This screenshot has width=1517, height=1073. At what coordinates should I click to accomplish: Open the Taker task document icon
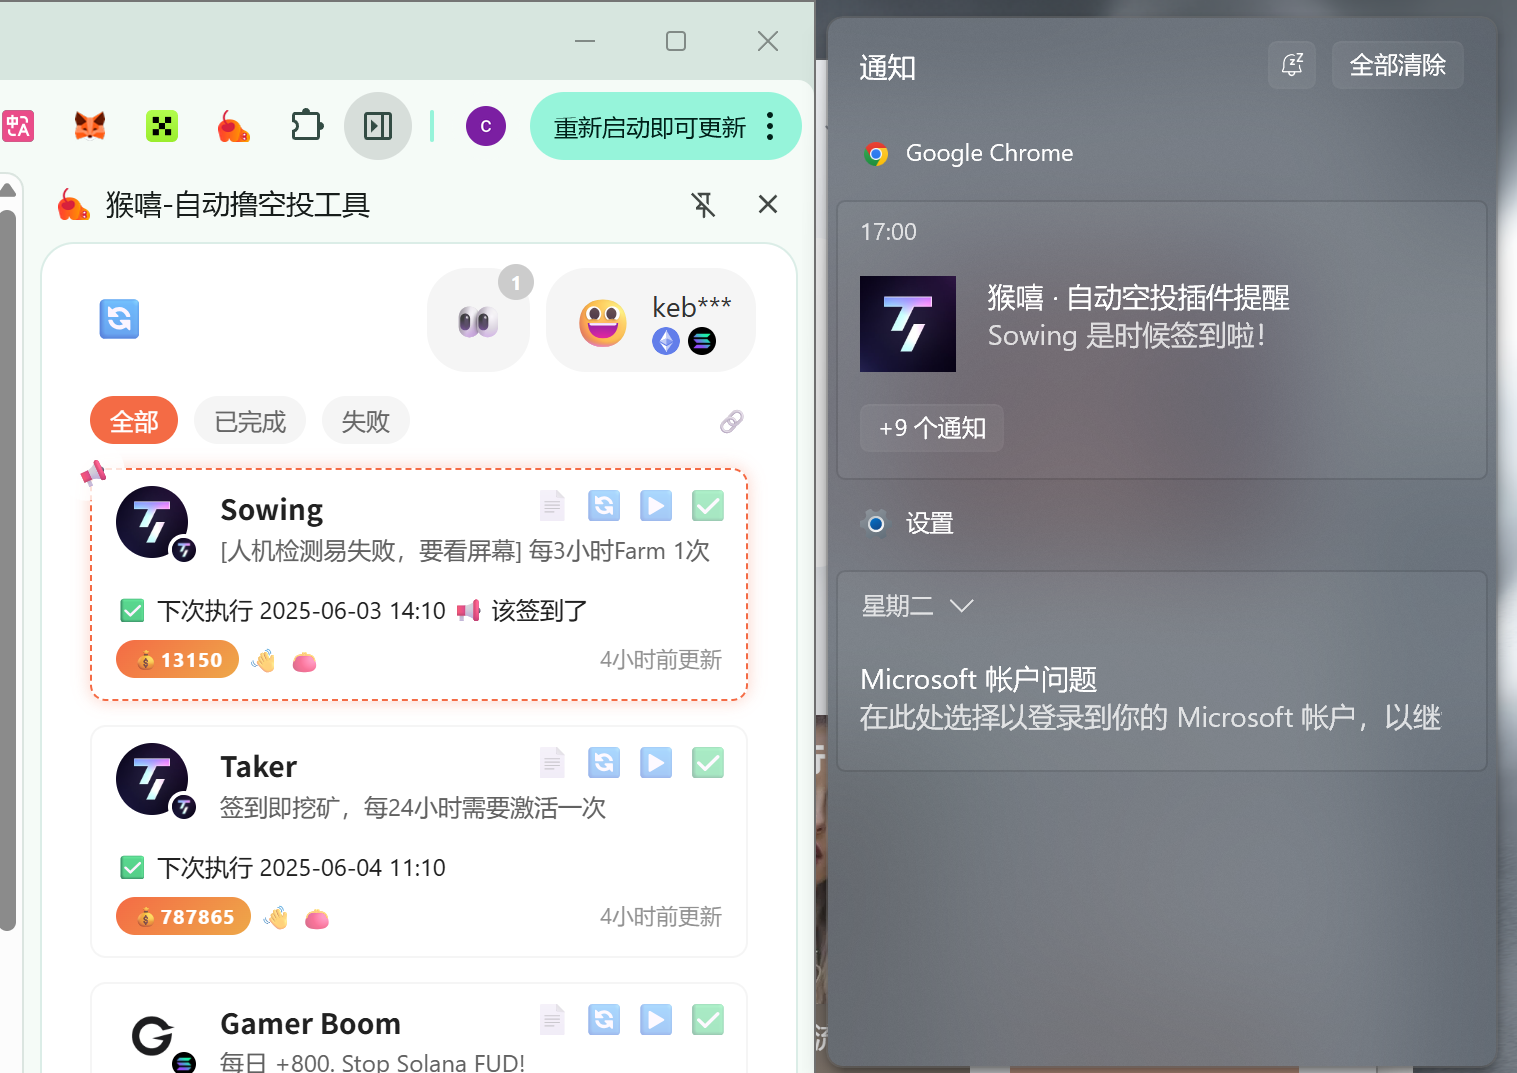click(x=552, y=763)
